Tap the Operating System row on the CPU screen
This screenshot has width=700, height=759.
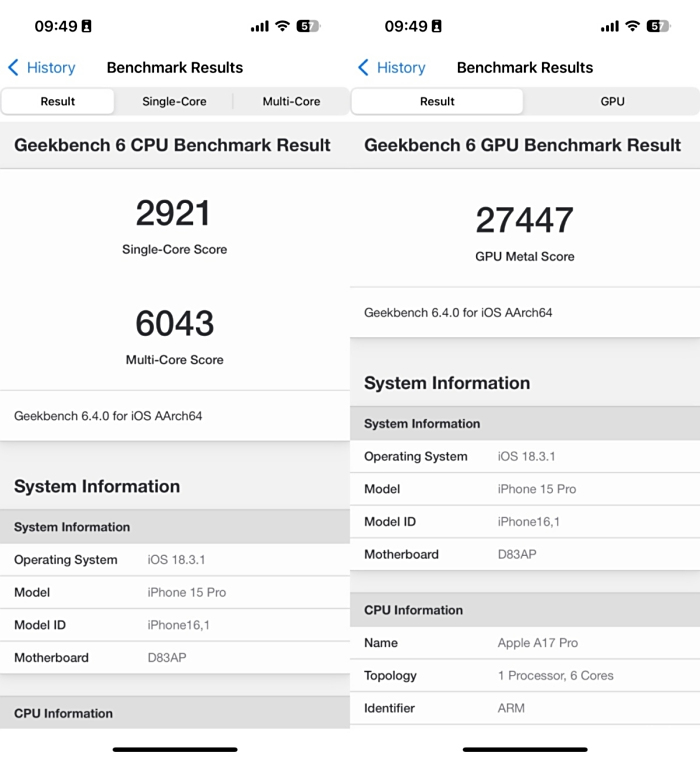[175, 560]
